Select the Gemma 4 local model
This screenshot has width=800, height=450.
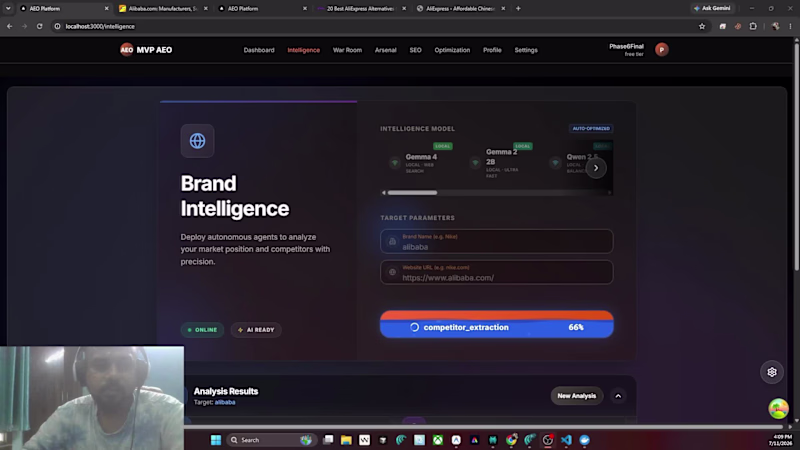click(x=422, y=162)
